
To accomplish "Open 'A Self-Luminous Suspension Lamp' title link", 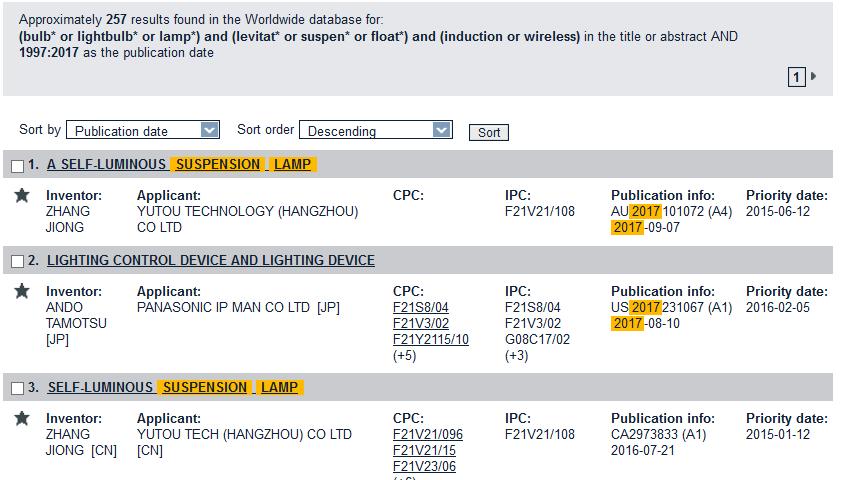I will pyautogui.click(x=180, y=164).
